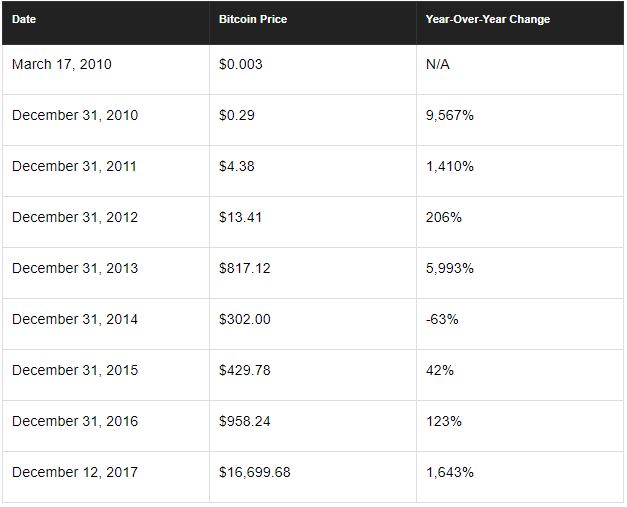This screenshot has height=507, width=627.
Task: Click the December 31, 2012 date
Action: coord(75,217)
